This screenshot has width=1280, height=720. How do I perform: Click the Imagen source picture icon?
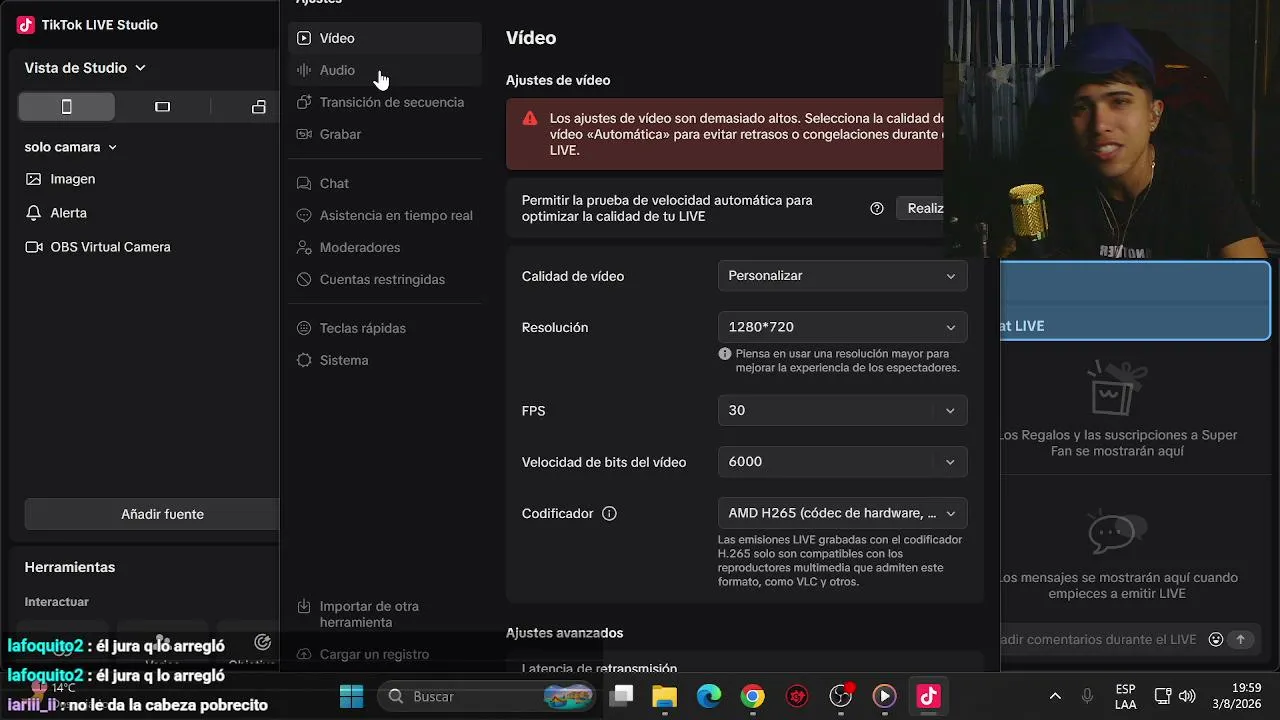pyautogui.click(x=34, y=179)
